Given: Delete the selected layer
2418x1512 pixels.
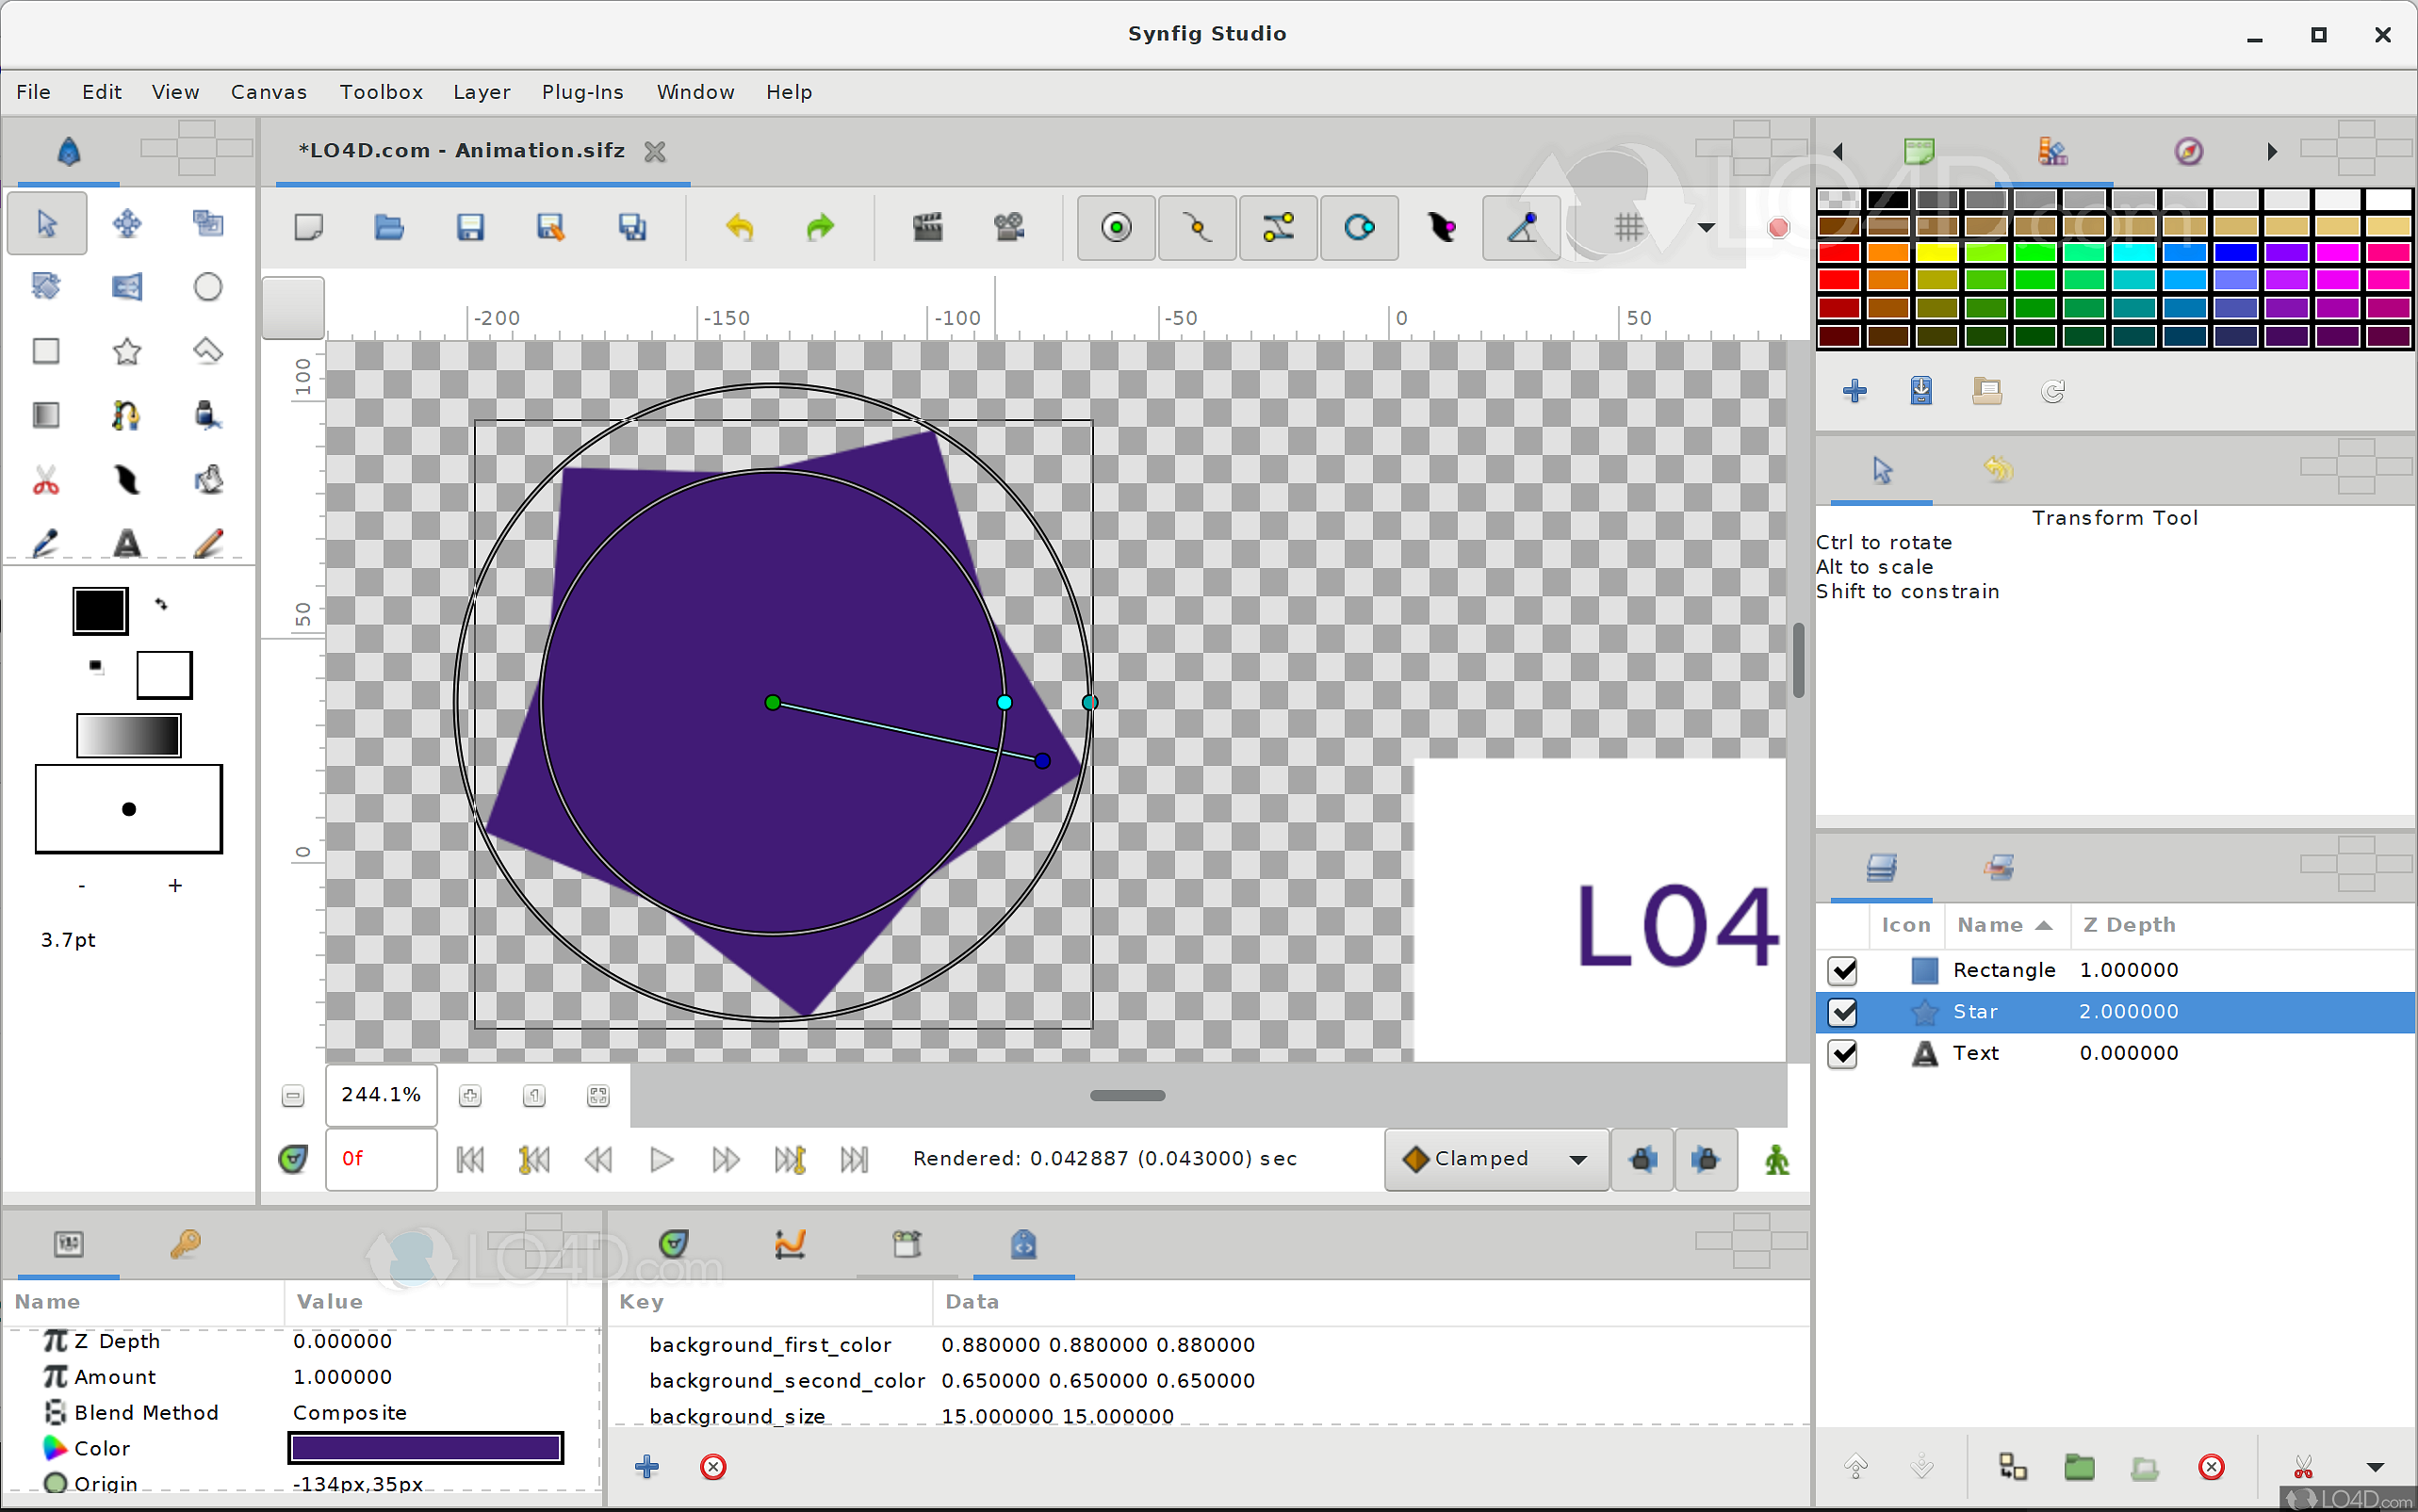Looking at the screenshot, I should coord(2211,1467).
